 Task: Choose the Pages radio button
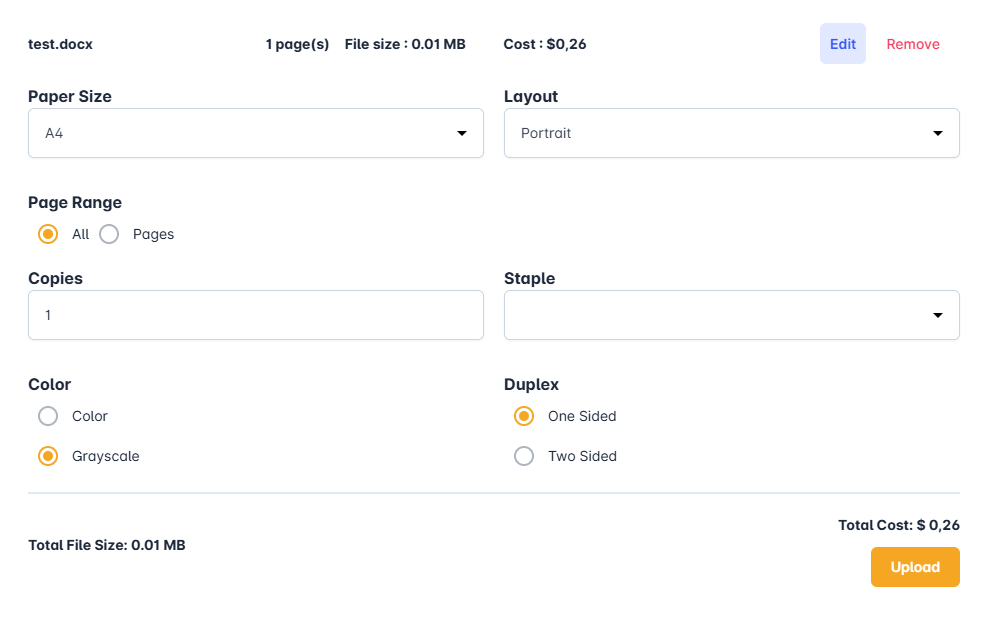click(109, 234)
